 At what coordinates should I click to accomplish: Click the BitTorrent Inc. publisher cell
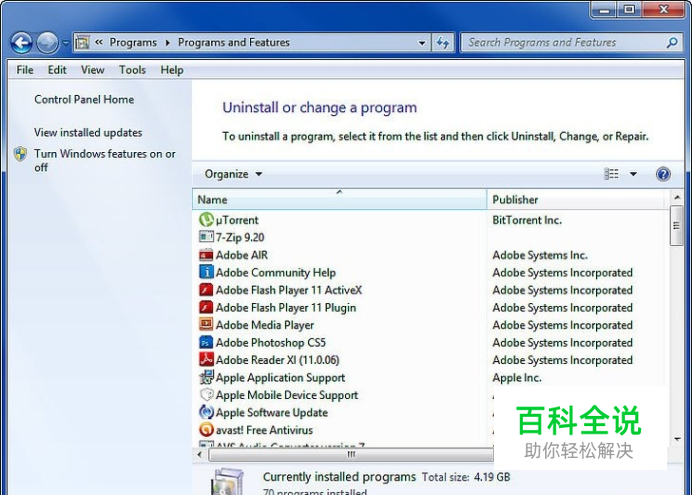click(x=527, y=220)
